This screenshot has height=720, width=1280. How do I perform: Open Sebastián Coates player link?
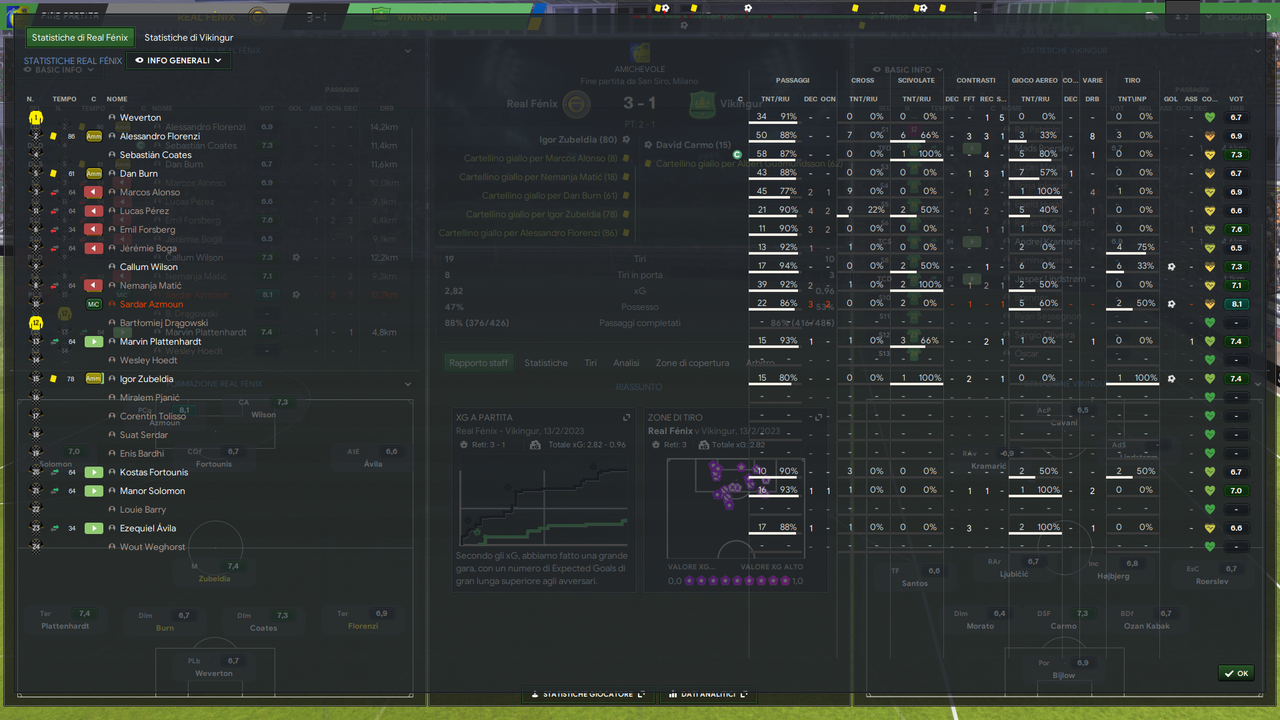tap(155, 155)
